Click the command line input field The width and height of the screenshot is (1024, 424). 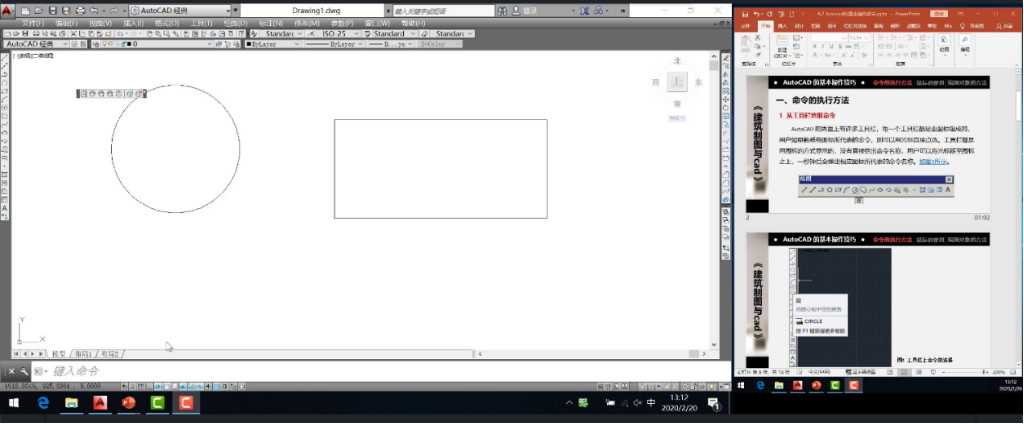[300, 371]
